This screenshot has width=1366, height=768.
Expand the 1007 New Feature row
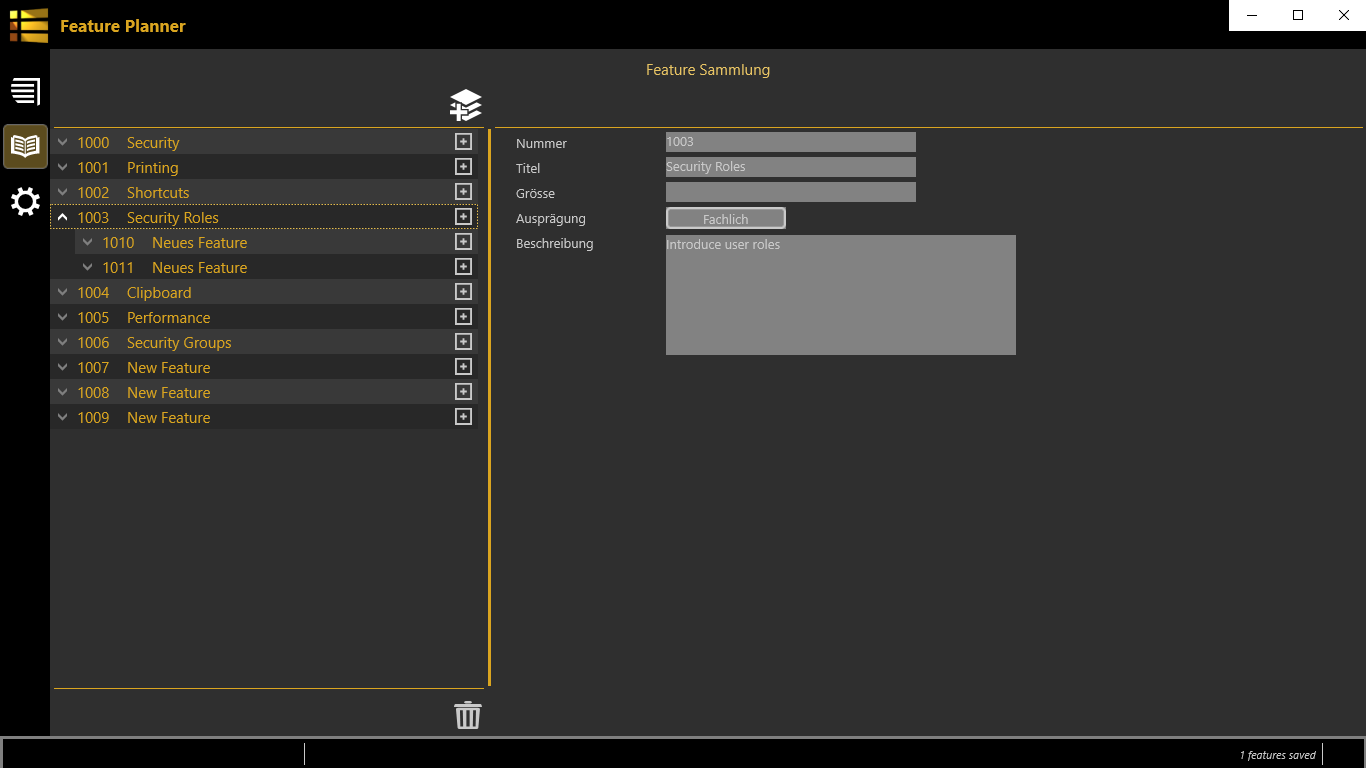(x=63, y=368)
